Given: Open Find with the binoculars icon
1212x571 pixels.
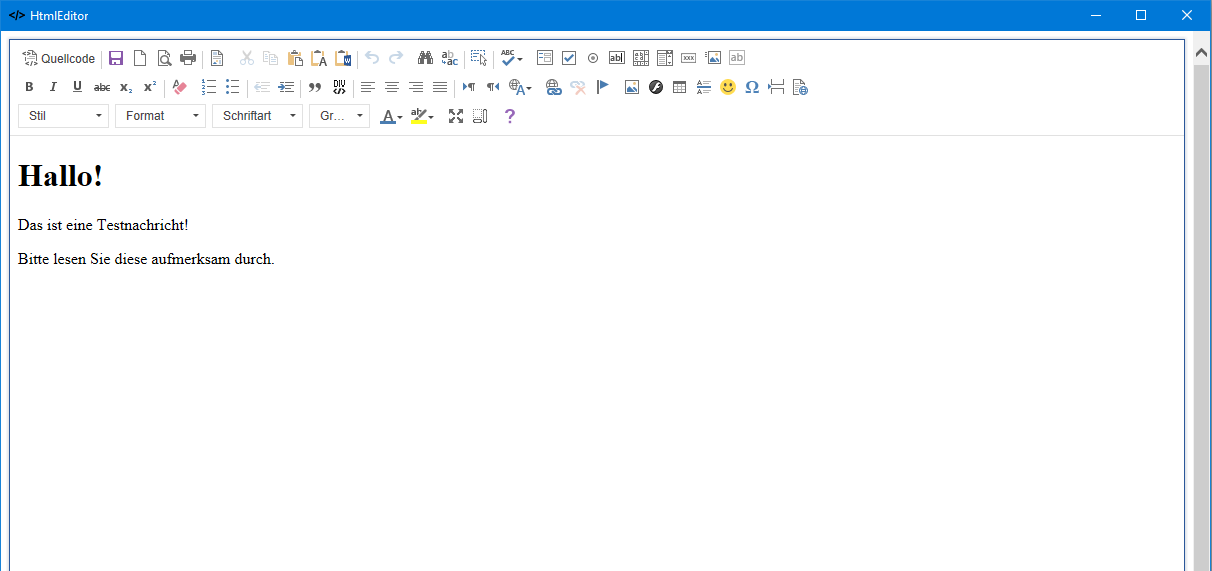Looking at the screenshot, I should tap(425, 58).
